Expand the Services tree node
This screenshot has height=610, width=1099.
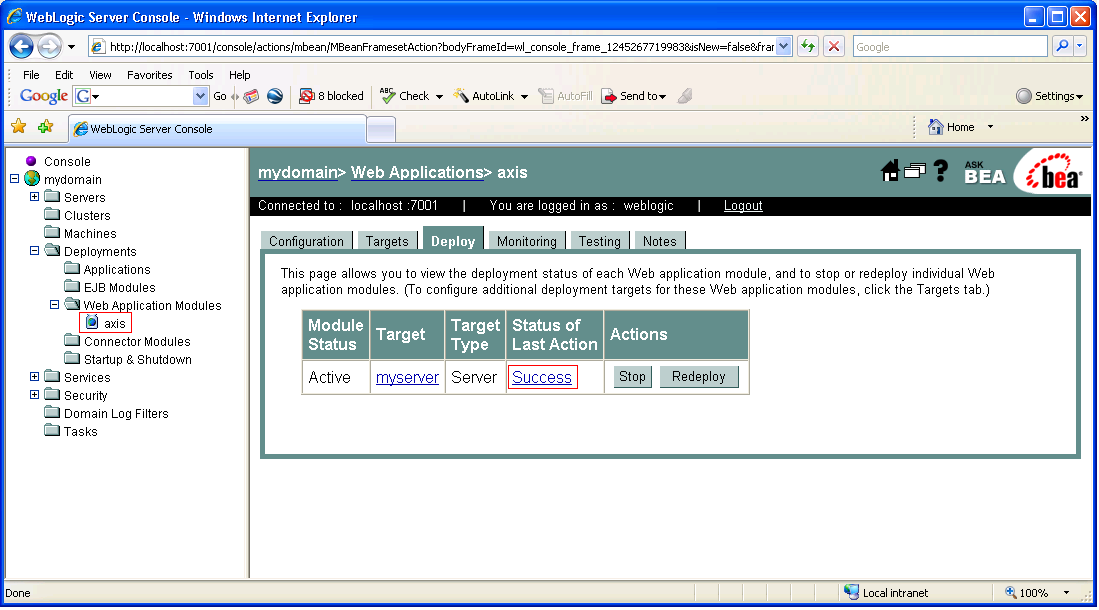pyautogui.click(x=34, y=377)
